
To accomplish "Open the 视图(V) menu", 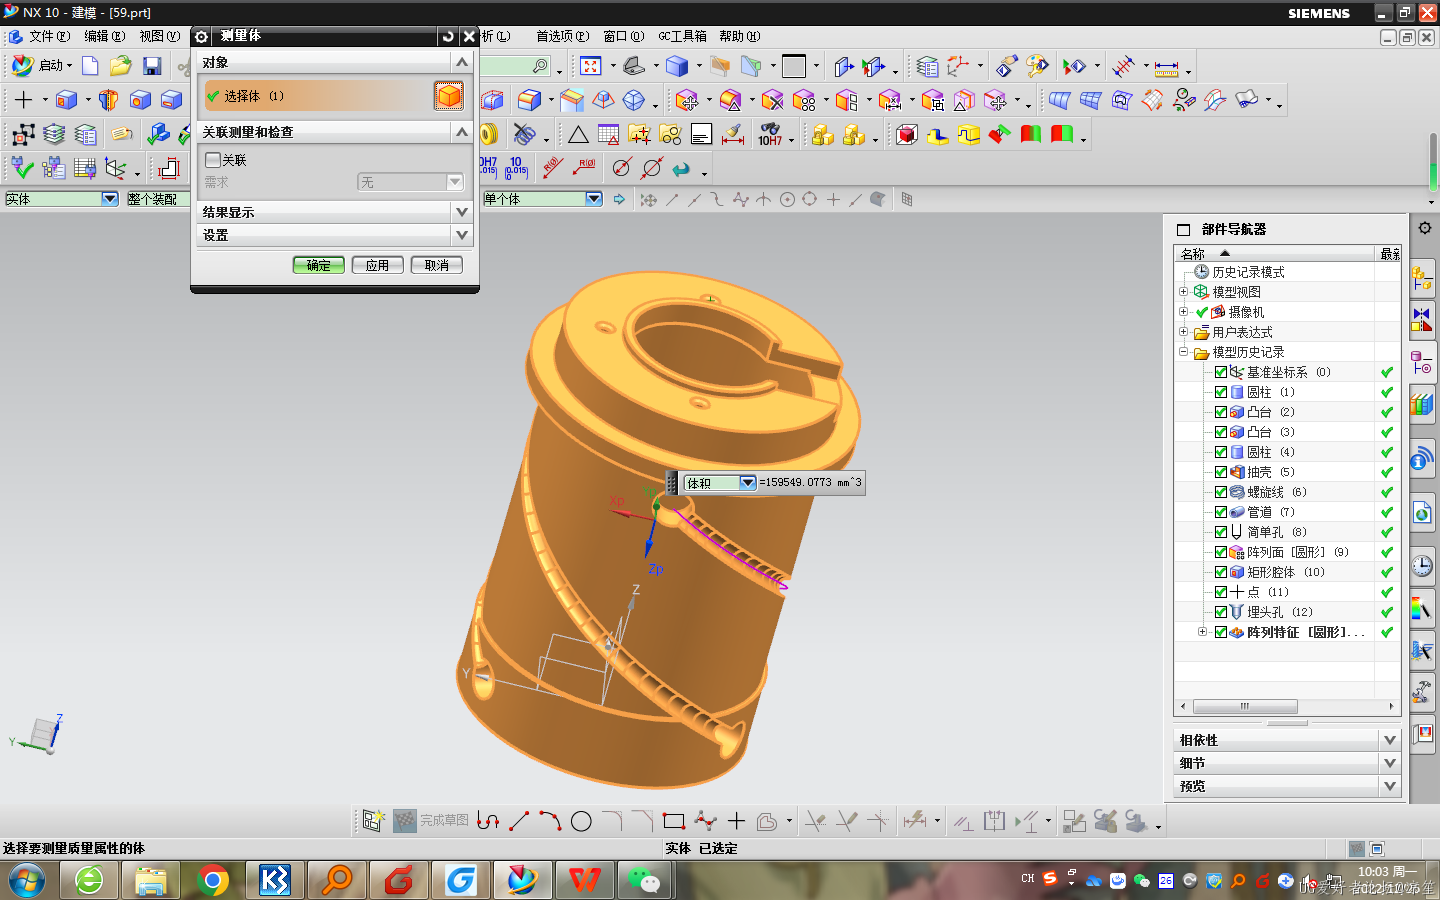I will [x=160, y=36].
